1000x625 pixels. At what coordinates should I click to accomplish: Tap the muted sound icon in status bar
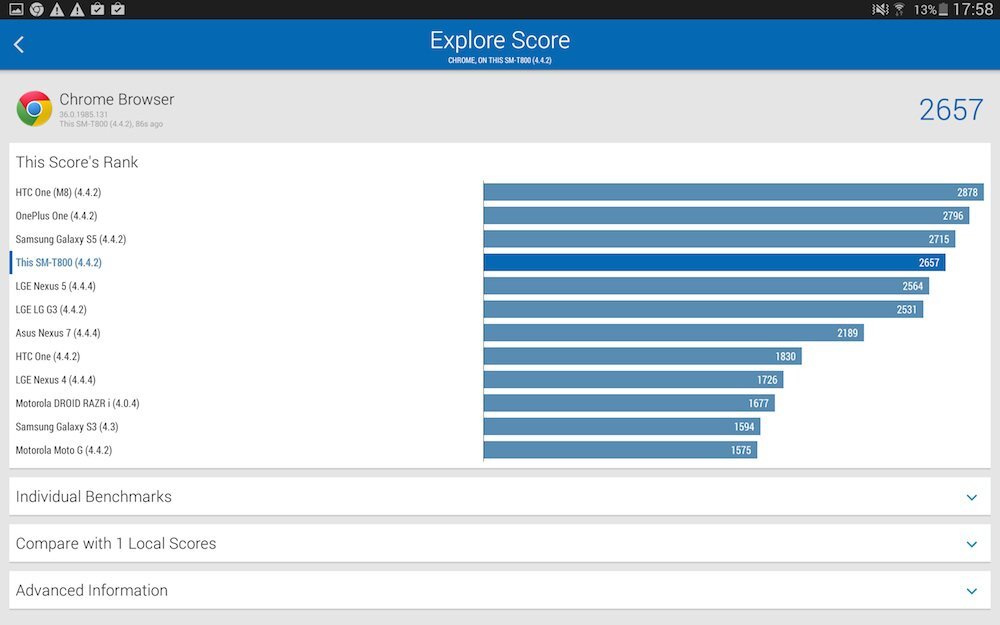[x=880, y=10]
